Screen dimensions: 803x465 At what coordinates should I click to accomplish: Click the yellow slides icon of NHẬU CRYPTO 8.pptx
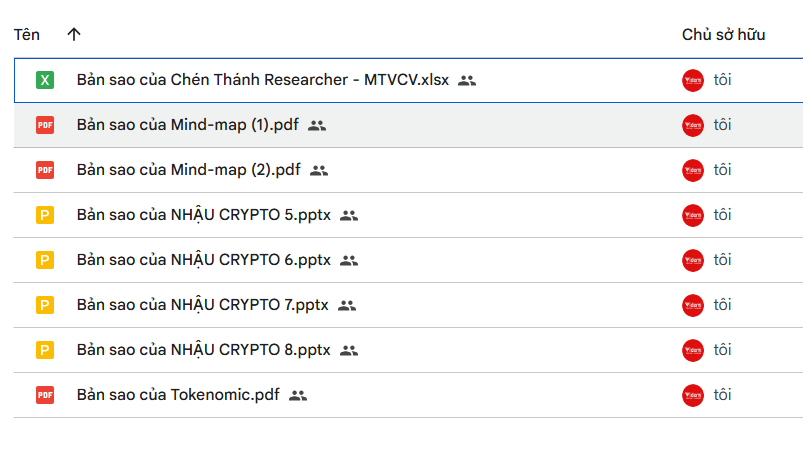[45, 350]
